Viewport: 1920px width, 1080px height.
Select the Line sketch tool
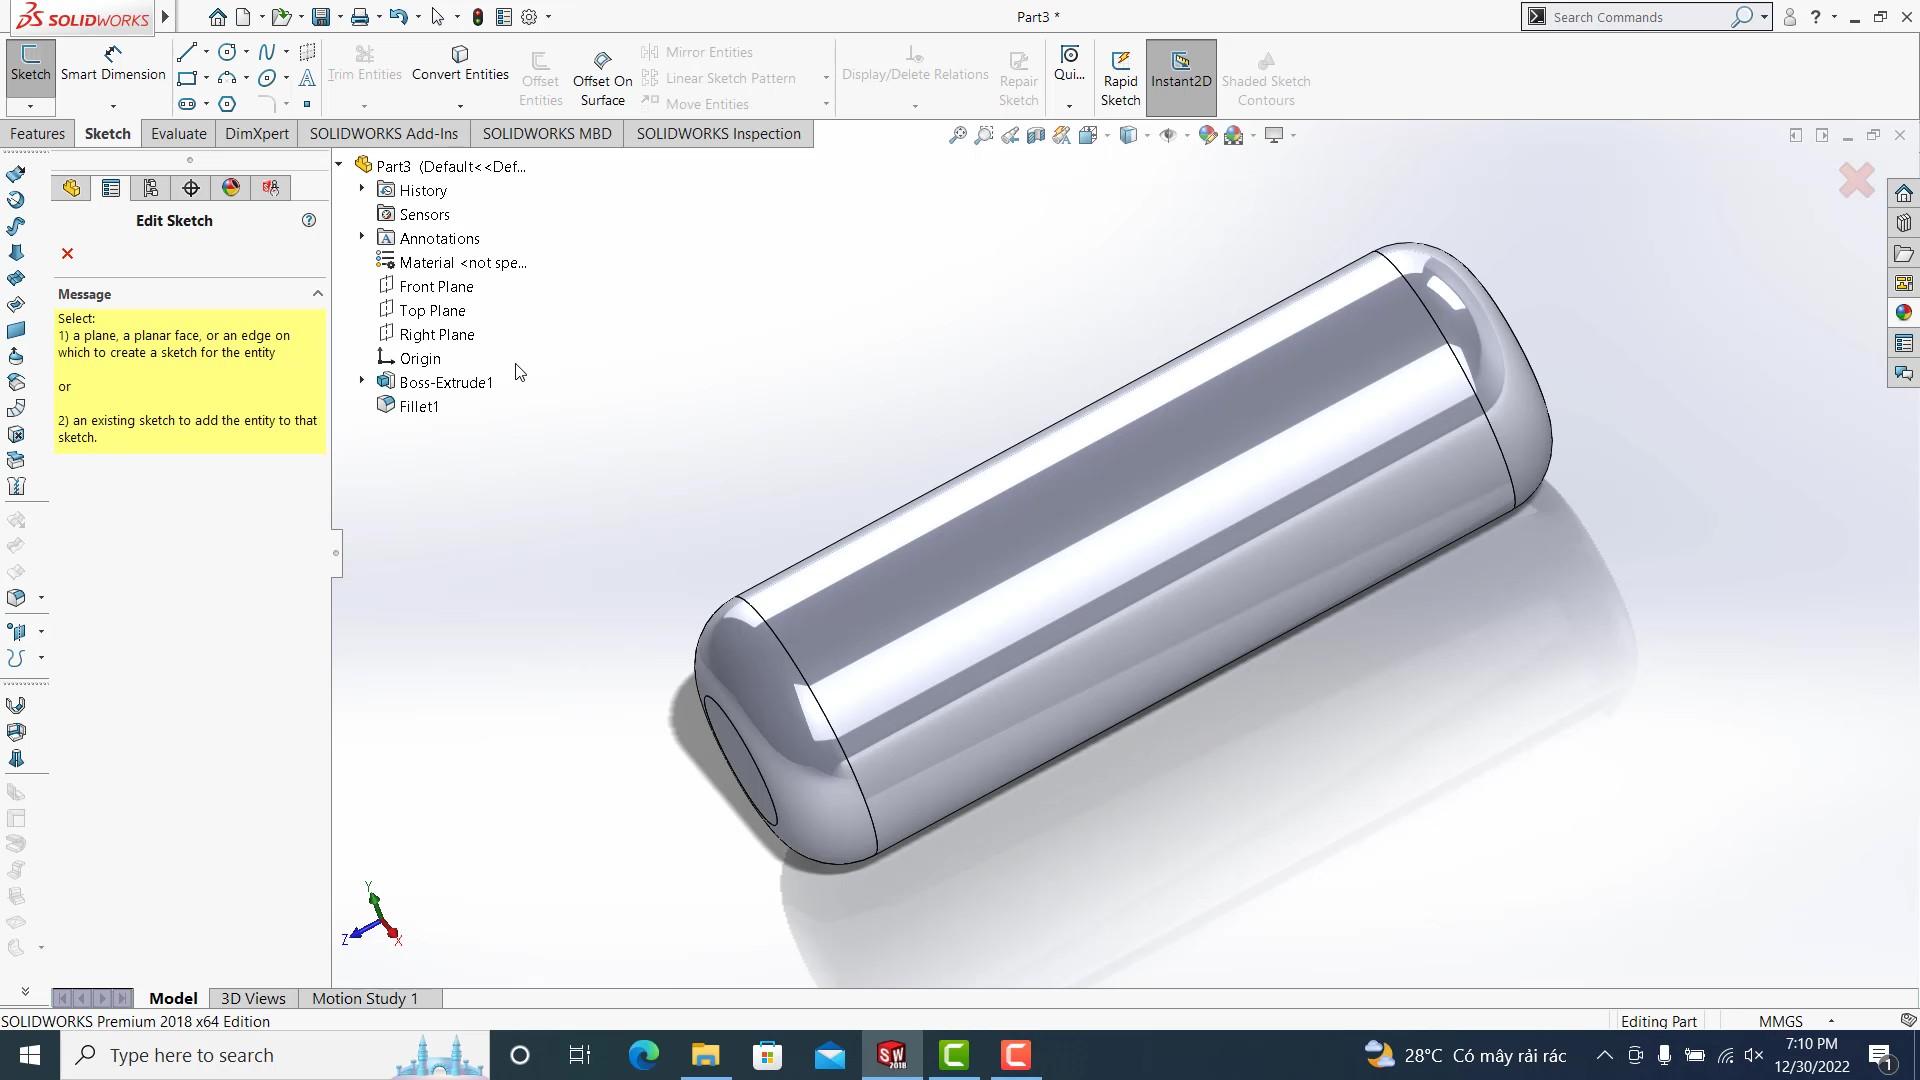pos(186,52)
